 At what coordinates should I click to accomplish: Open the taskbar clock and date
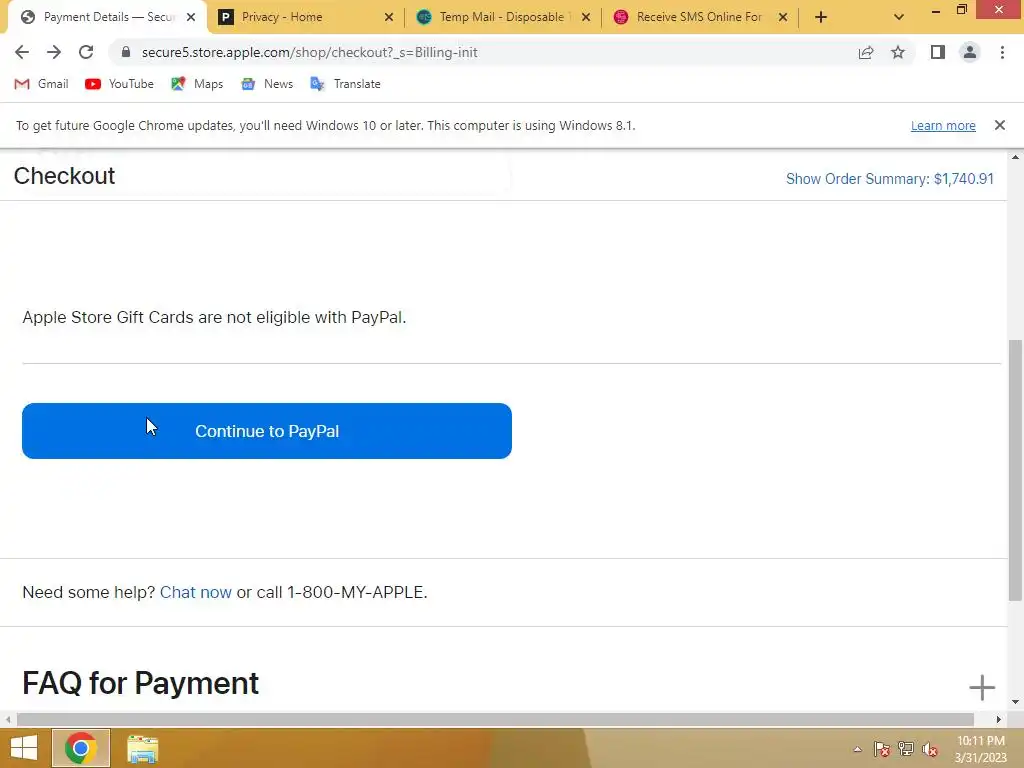point(980,749)
